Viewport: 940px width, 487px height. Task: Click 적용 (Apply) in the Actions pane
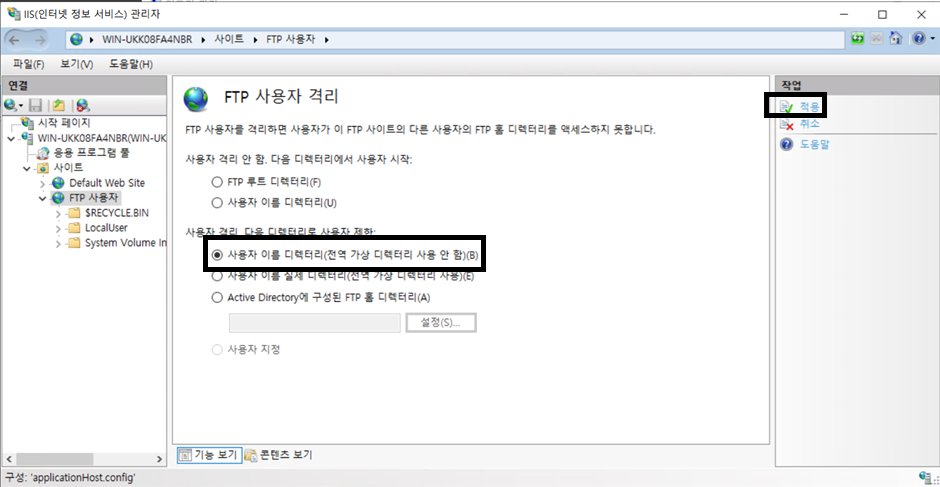click(810, 106)
